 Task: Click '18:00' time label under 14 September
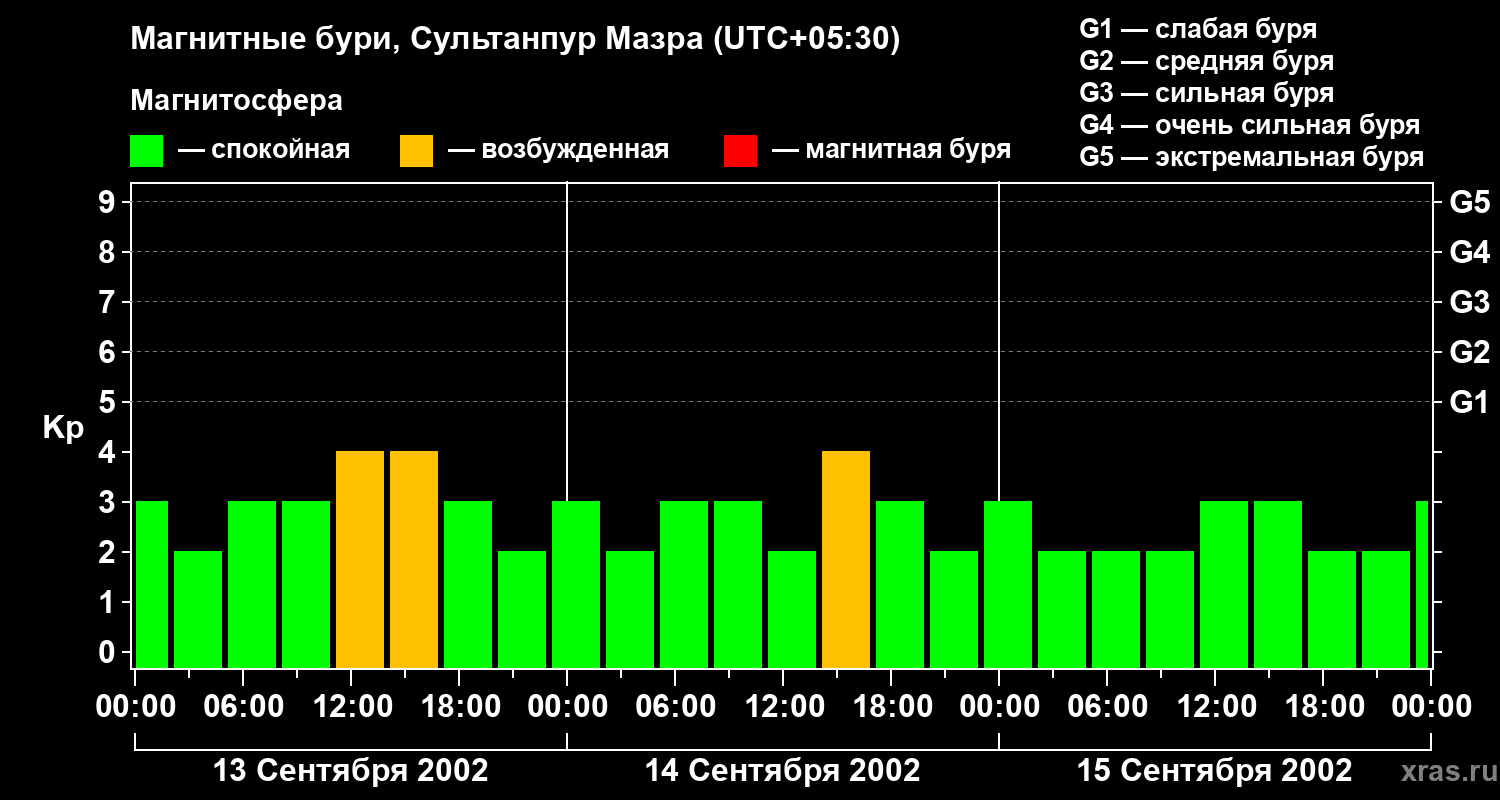(x=891, y=707)
